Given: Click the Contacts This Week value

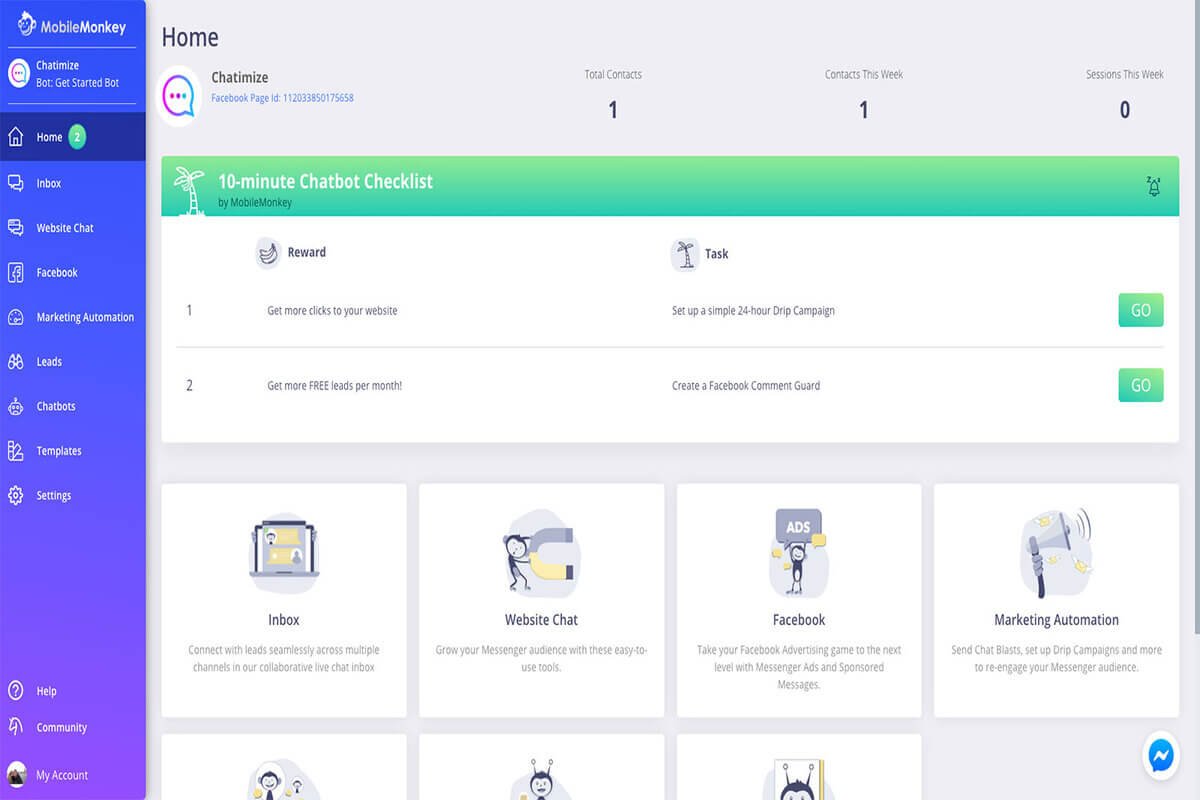Looking at the screenshot, I should (x=864, y=110).
